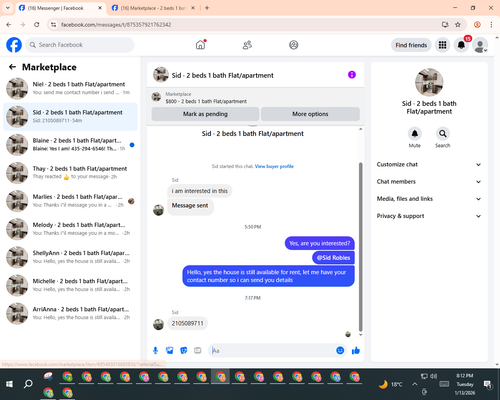This screenshot has height=400, width=500.
Task: Click More options button
Action: [x=310, y=114]
